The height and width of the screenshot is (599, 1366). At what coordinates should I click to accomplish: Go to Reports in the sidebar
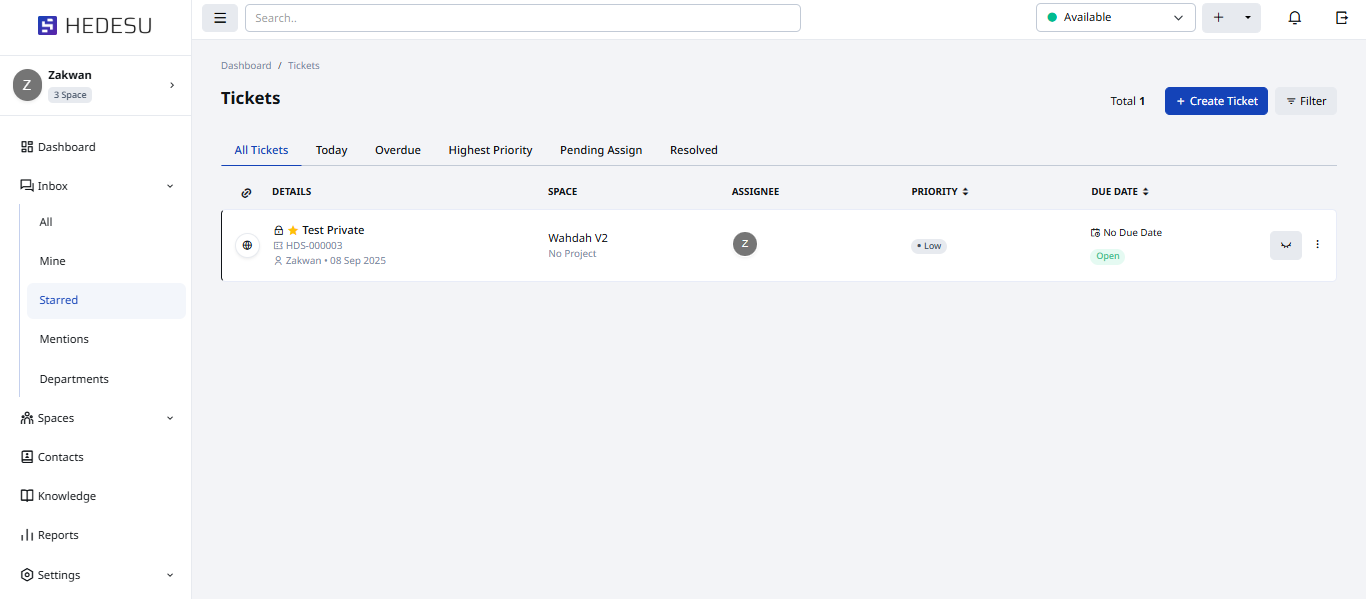(58, 535)
